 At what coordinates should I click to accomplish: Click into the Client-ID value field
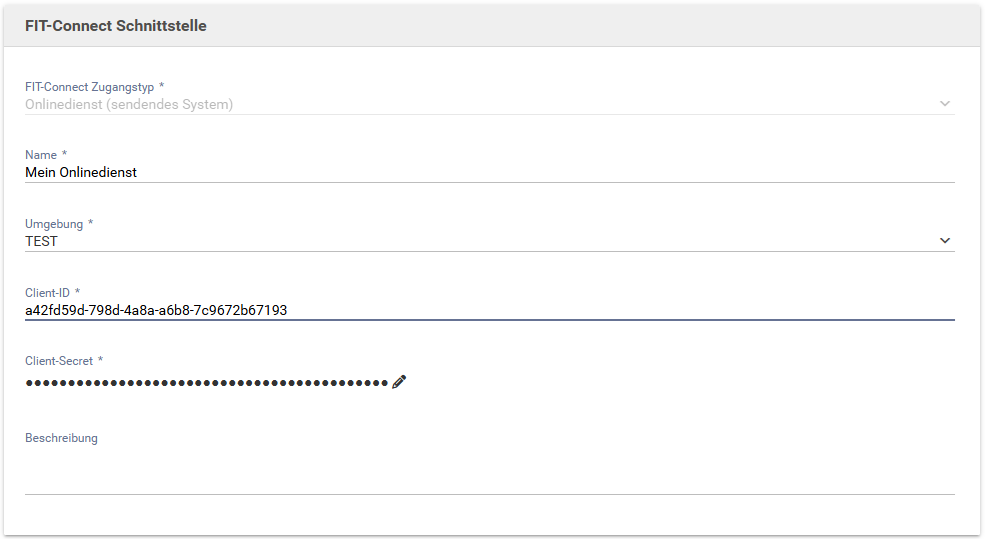click(490, 310)
